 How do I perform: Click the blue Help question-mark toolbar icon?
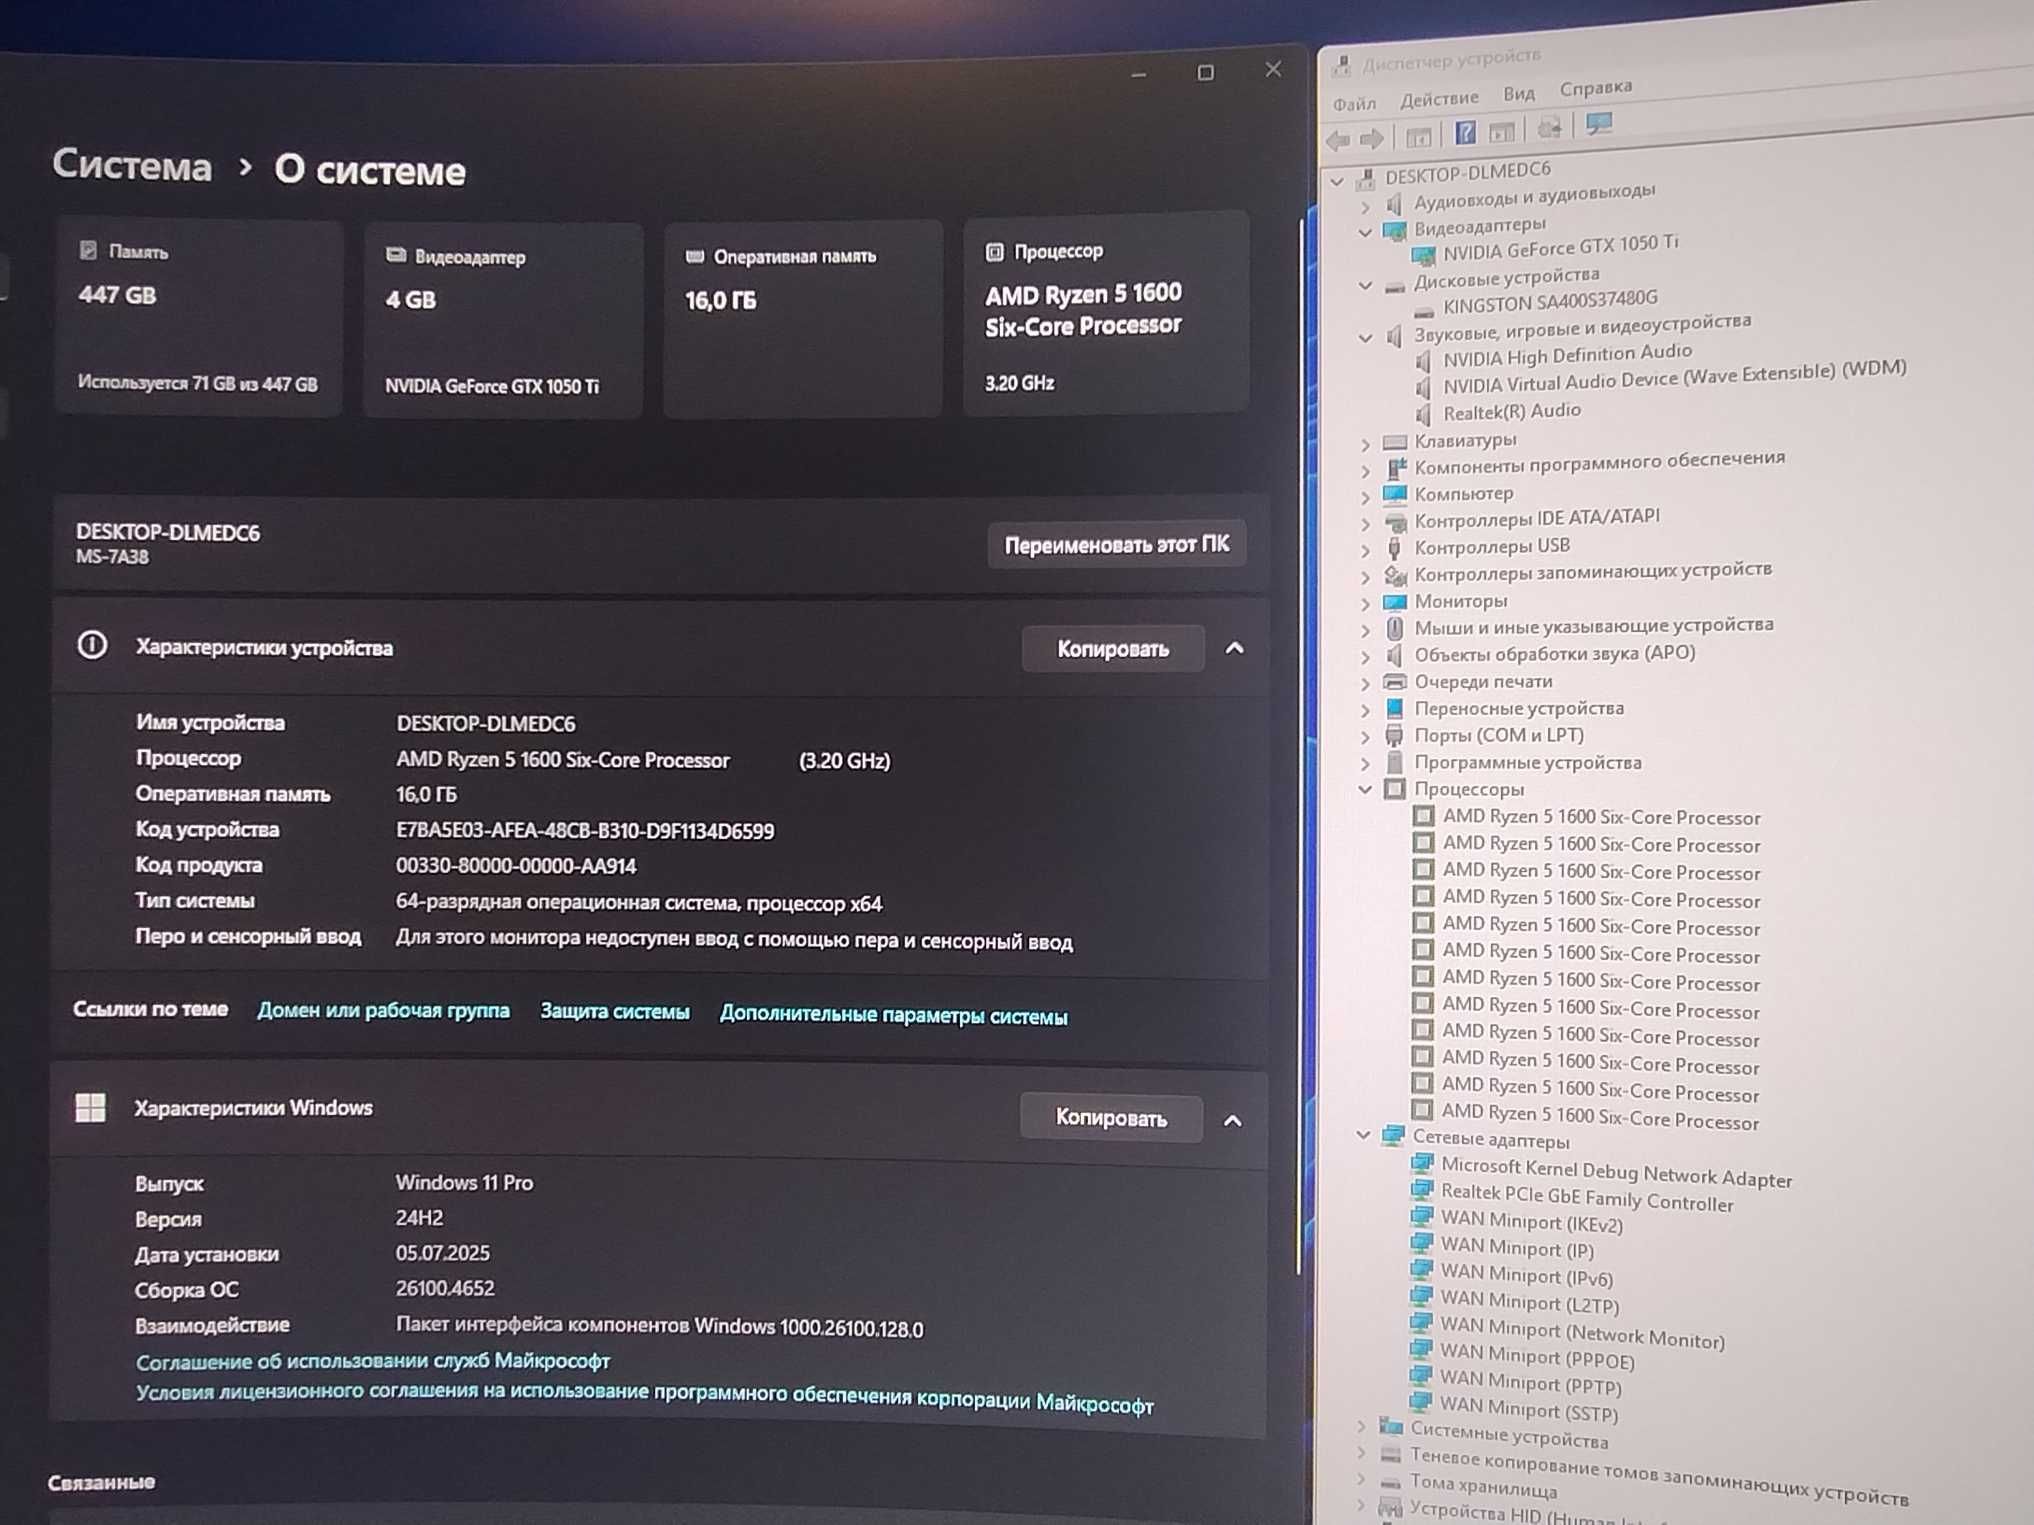coord(1464,133)
